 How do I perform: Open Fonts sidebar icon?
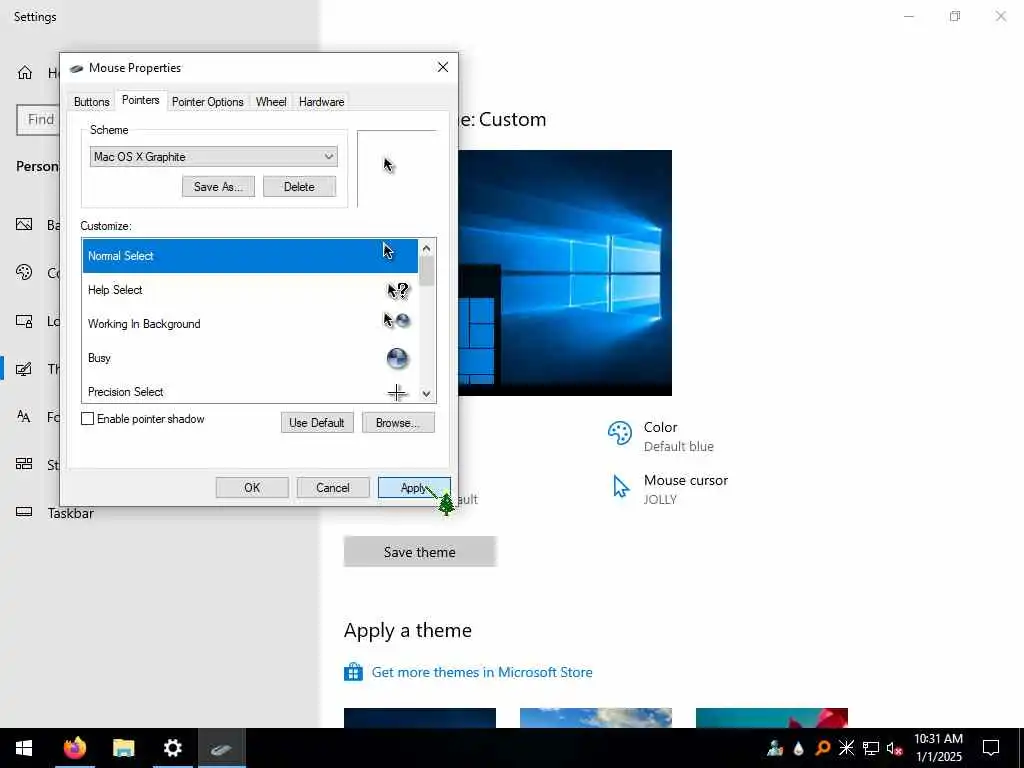pyautogui.click(x=24, y=416)
